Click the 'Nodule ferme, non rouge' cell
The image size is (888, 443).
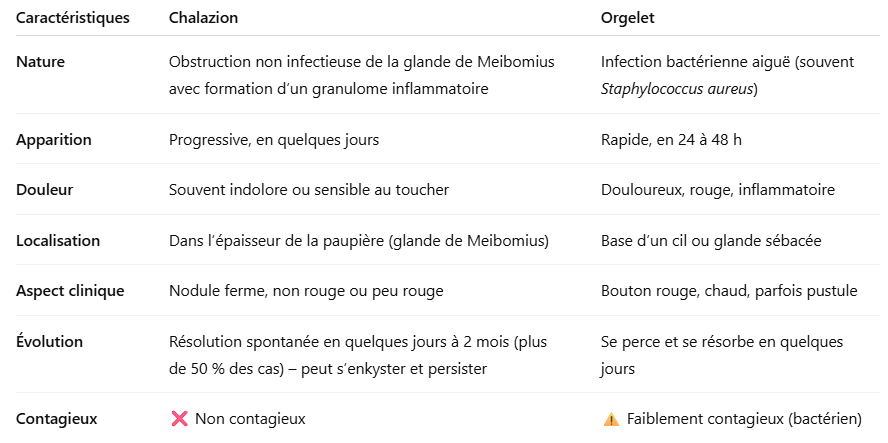306,291
